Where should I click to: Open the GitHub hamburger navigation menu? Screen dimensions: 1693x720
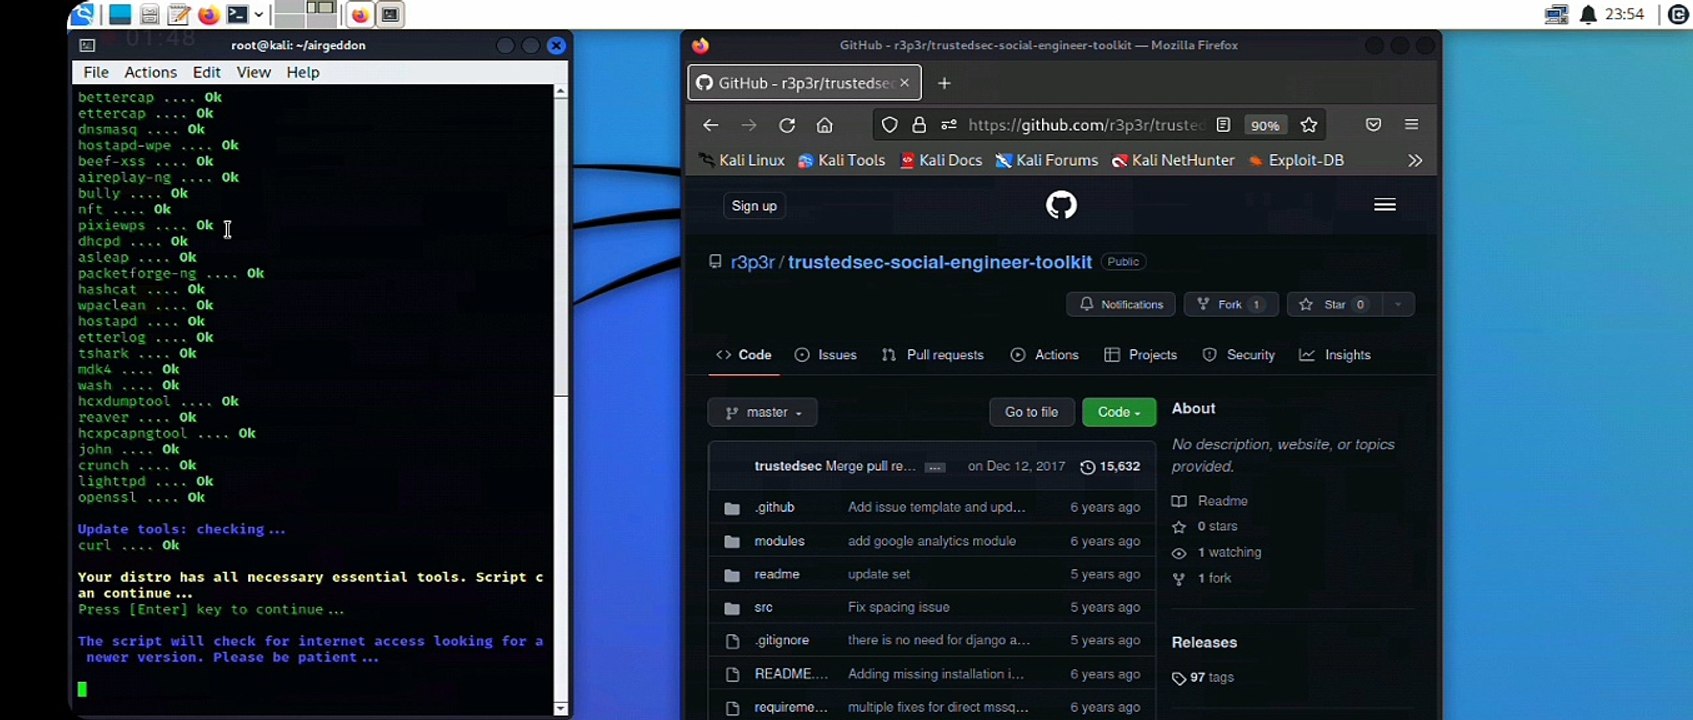coord(1385,205)
